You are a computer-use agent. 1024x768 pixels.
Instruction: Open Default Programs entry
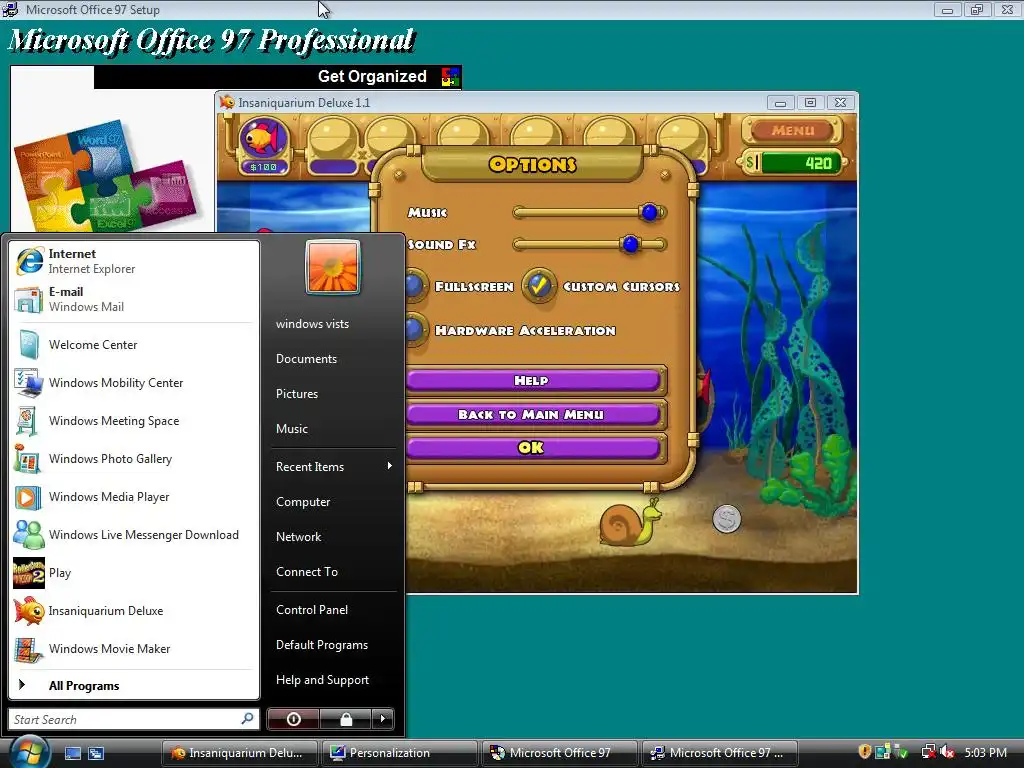coord(322,645)
